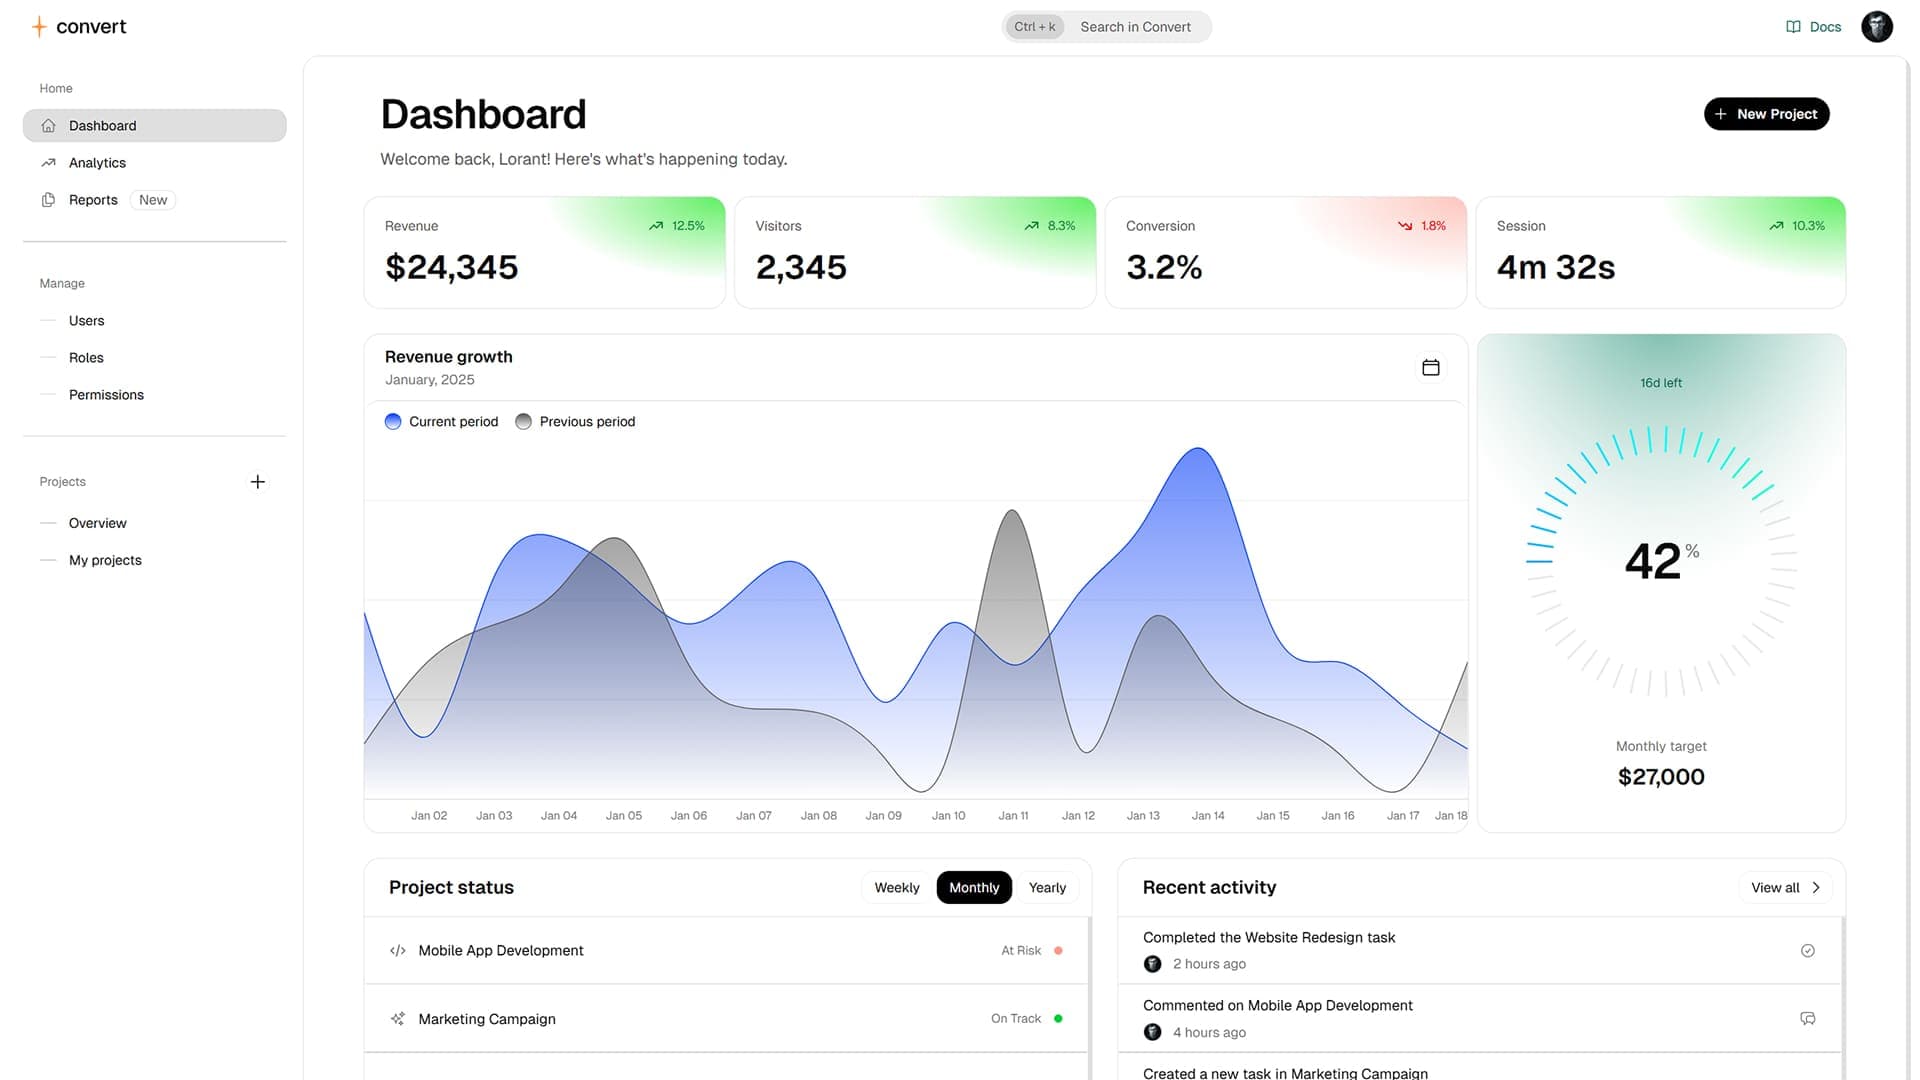The width and height of the screenshot is (1920, 1080).
Task: Toggle the Previous period legend
Action: (x=575, y=421)
